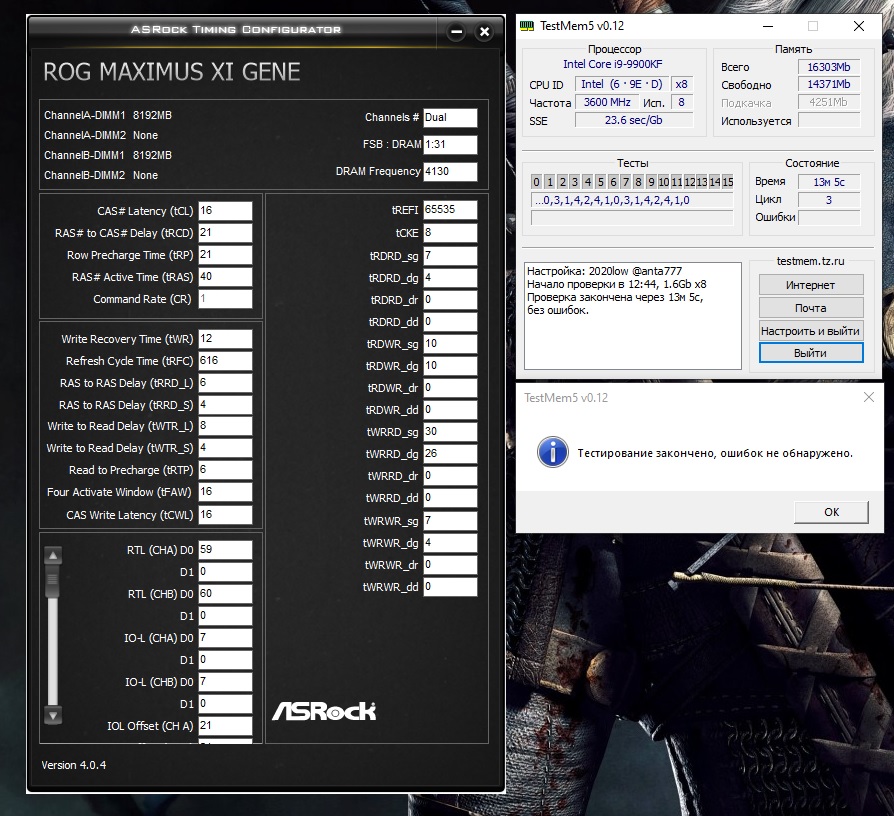Click the tCKE value field
The height and width of the screenshot is (816, 894).
(450, 233)
